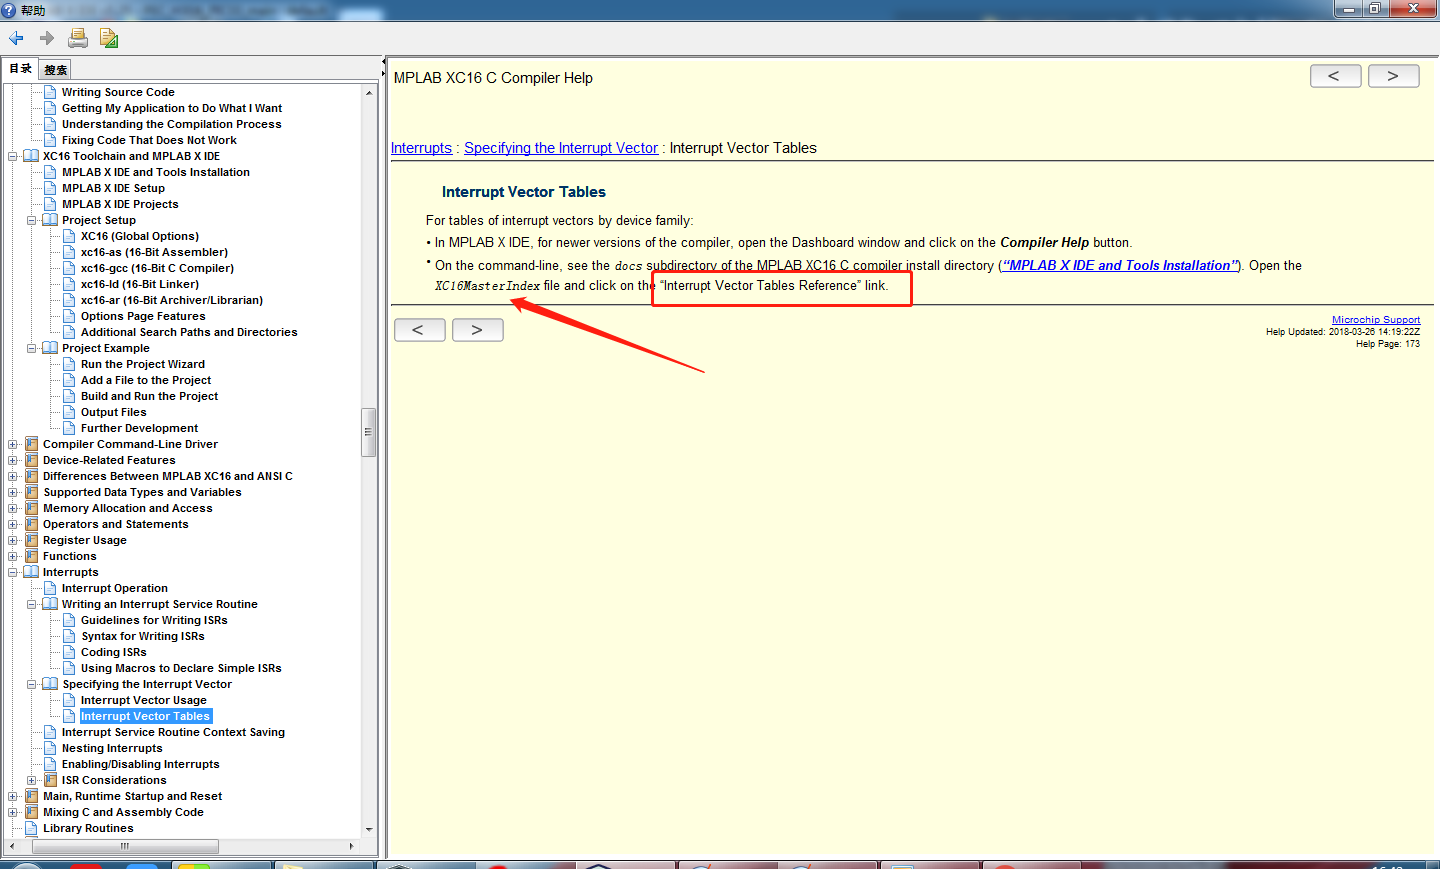Viewport: 1440px width, 869px height.
Task: Click book icon beside Writing an Interrupt Service Routine
Action: tap(50, 604)
